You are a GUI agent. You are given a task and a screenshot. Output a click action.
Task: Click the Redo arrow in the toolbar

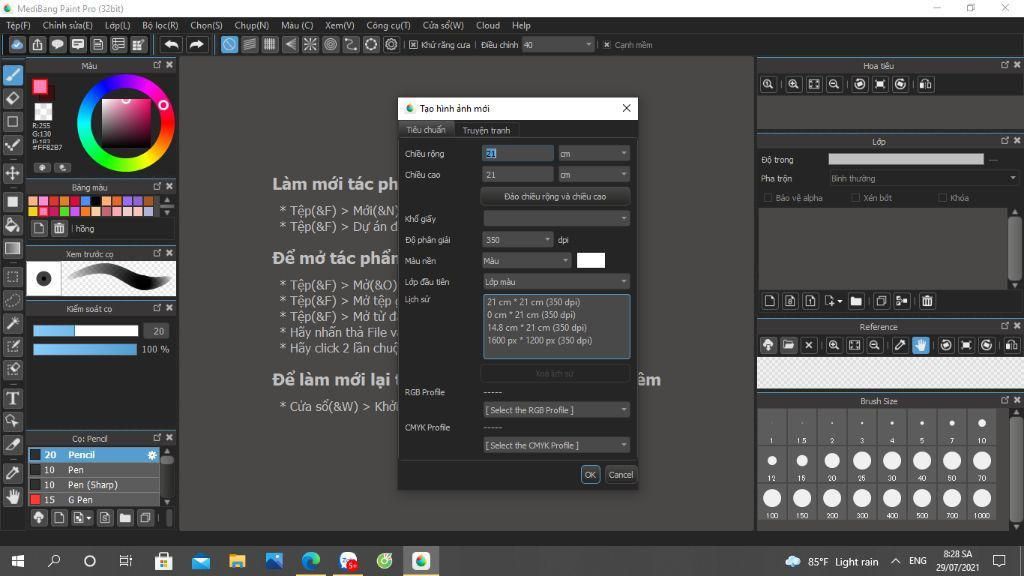196,44
